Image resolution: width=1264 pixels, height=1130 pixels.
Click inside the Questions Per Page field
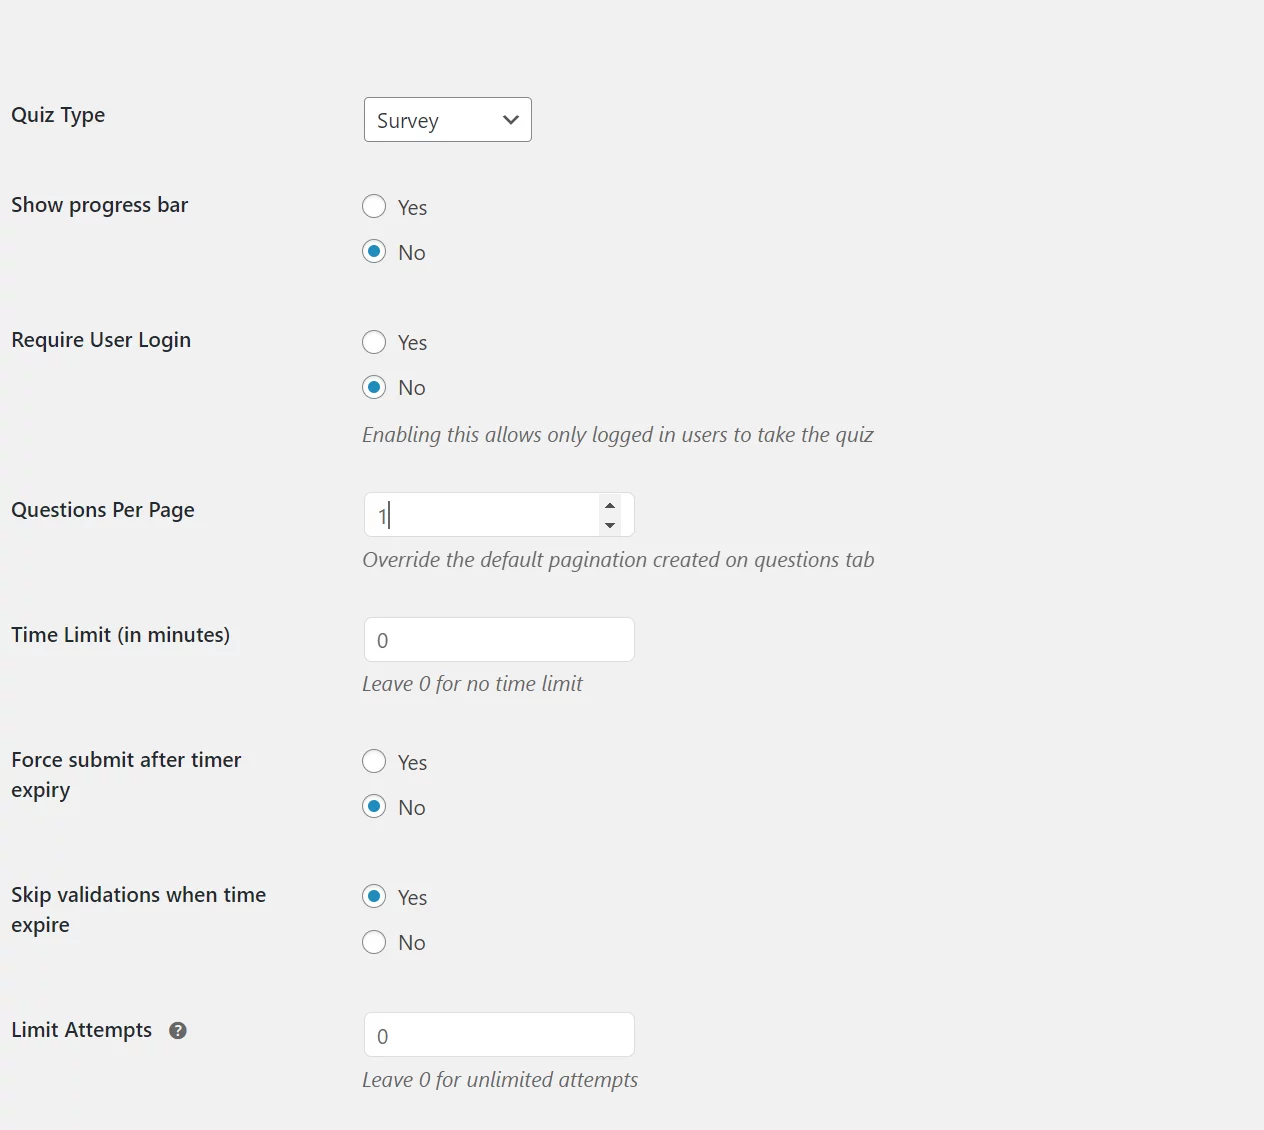click(x=480, y=514)
